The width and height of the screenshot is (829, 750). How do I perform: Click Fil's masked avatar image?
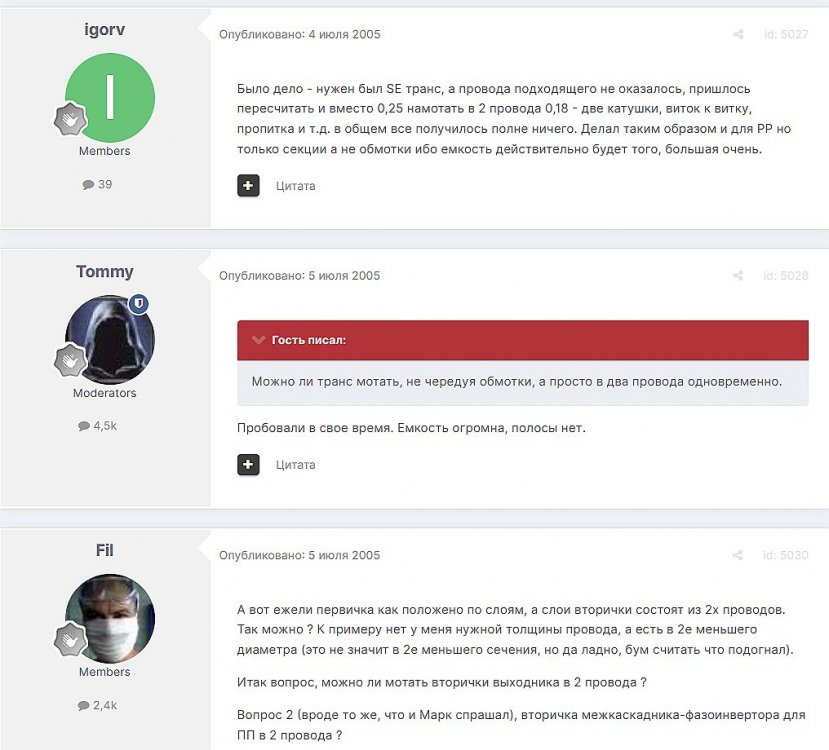click(x=110, y=619)
